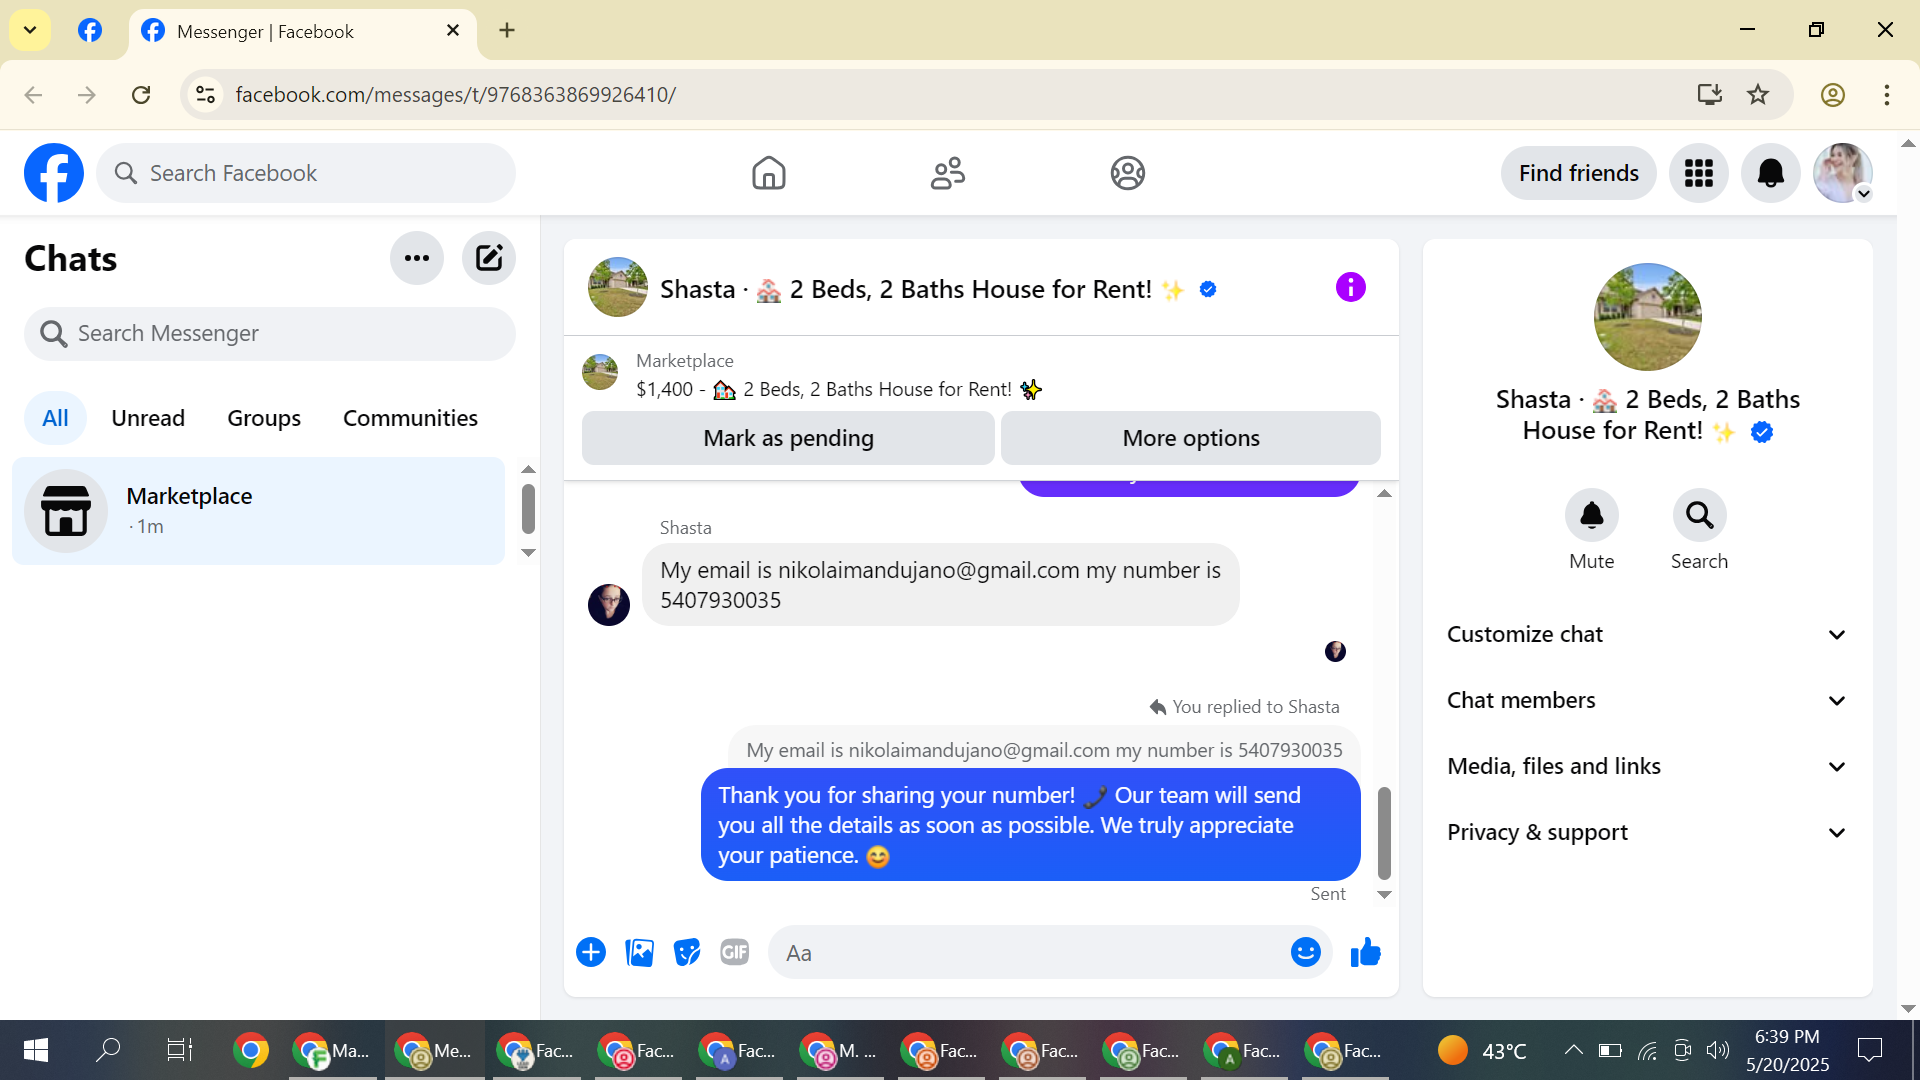The image size is (1920, 1080).
Task: Open the sticker picker icon
Action: tap(687, 953)
